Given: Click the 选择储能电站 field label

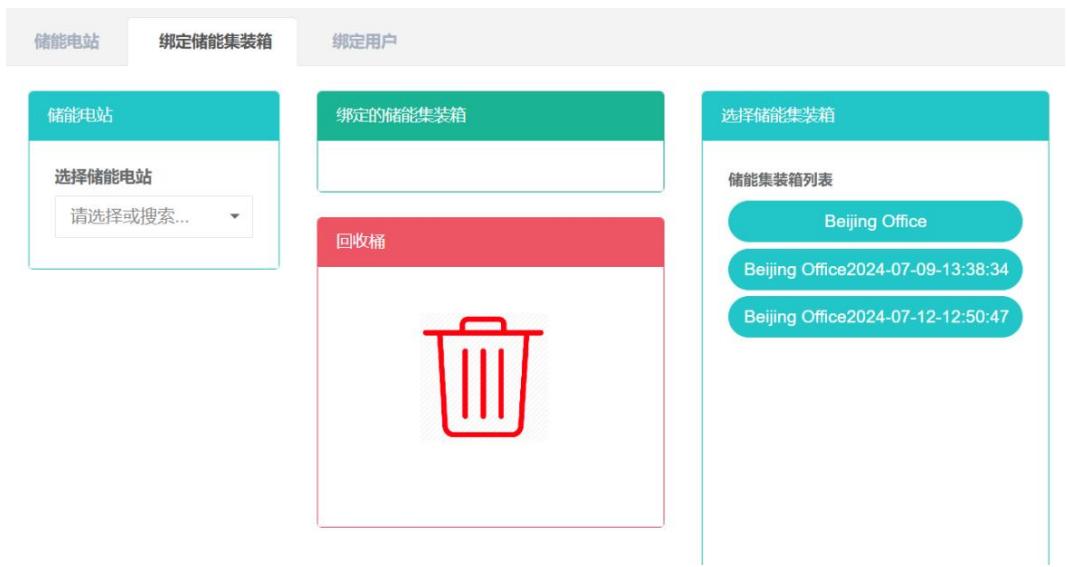Looking at the screenshot, I should click(110, 177).
